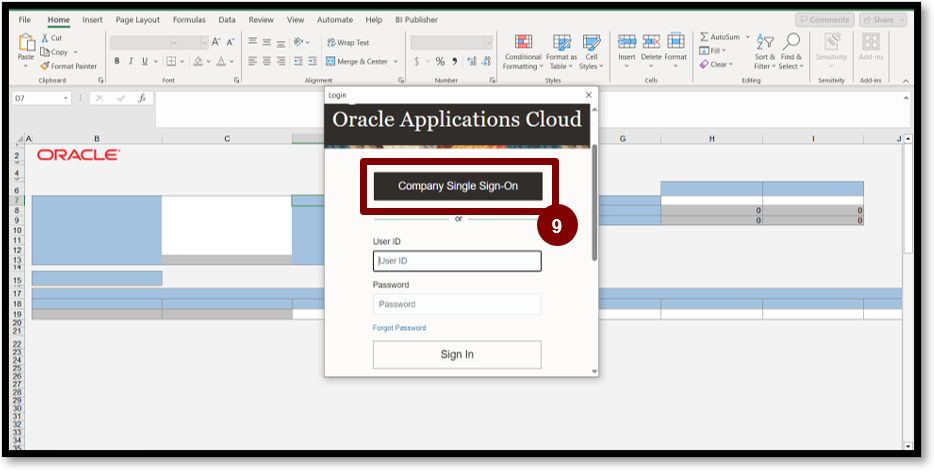Toggle Underline formatting
Screen dimensions: 934x471
(145, 61)
